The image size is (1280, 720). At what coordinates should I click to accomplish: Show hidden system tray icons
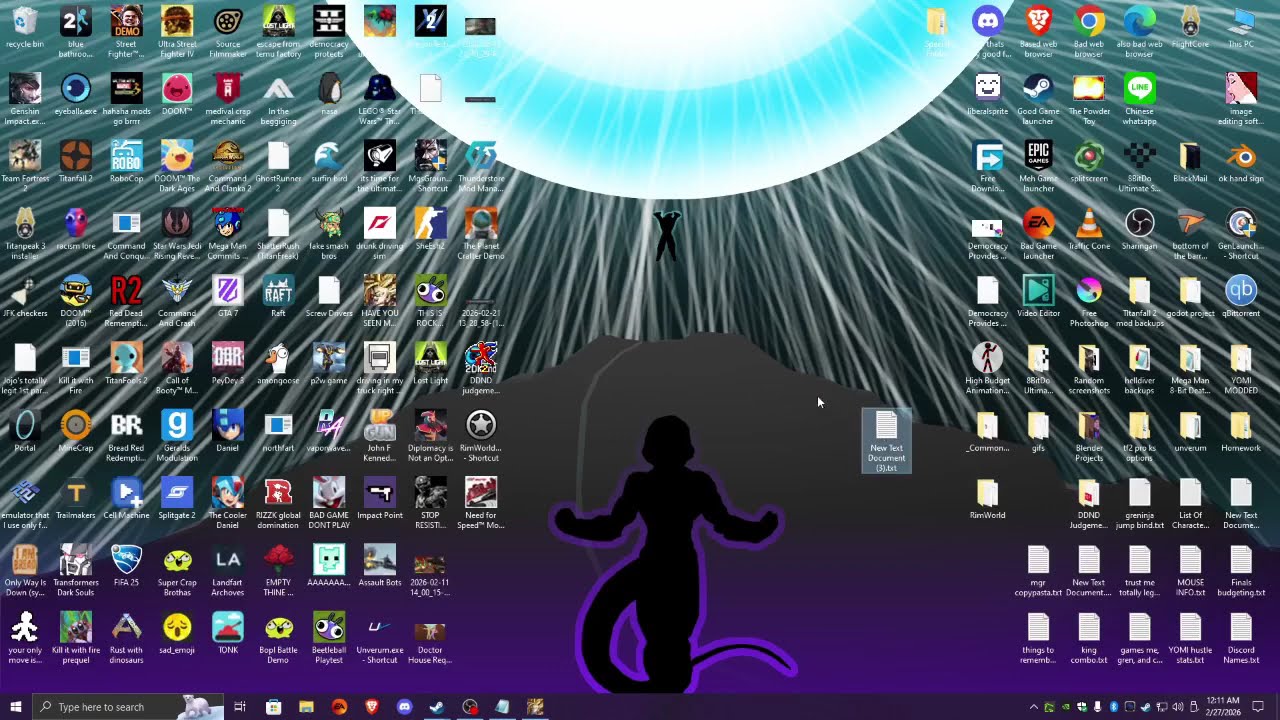(1033, 707)
